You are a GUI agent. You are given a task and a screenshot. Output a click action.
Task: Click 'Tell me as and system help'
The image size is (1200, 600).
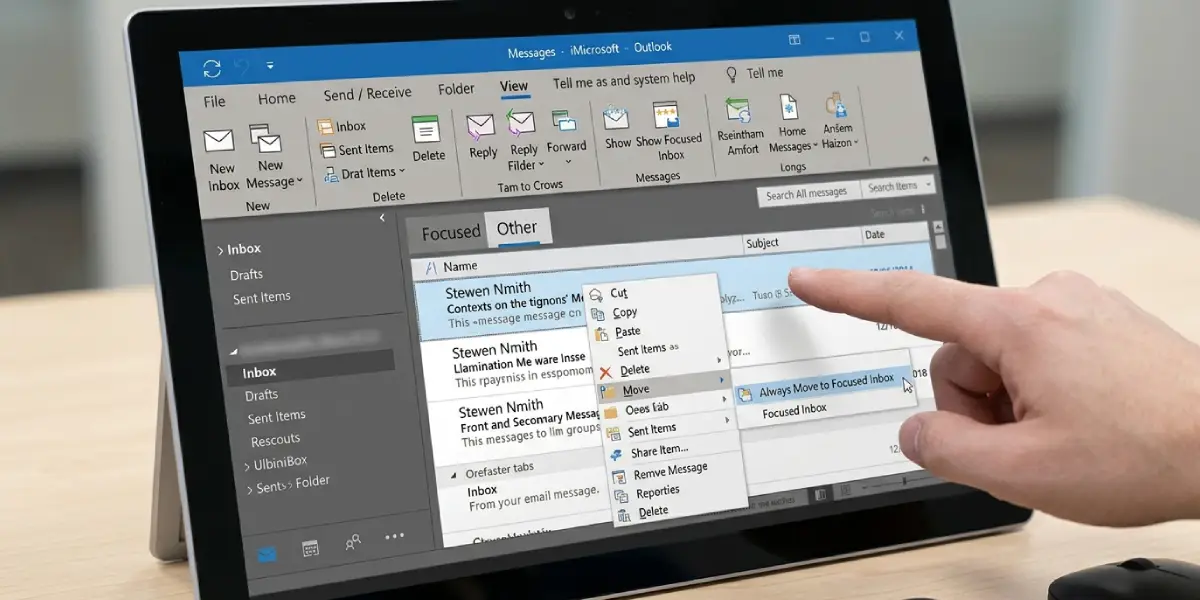coord(623,80)
